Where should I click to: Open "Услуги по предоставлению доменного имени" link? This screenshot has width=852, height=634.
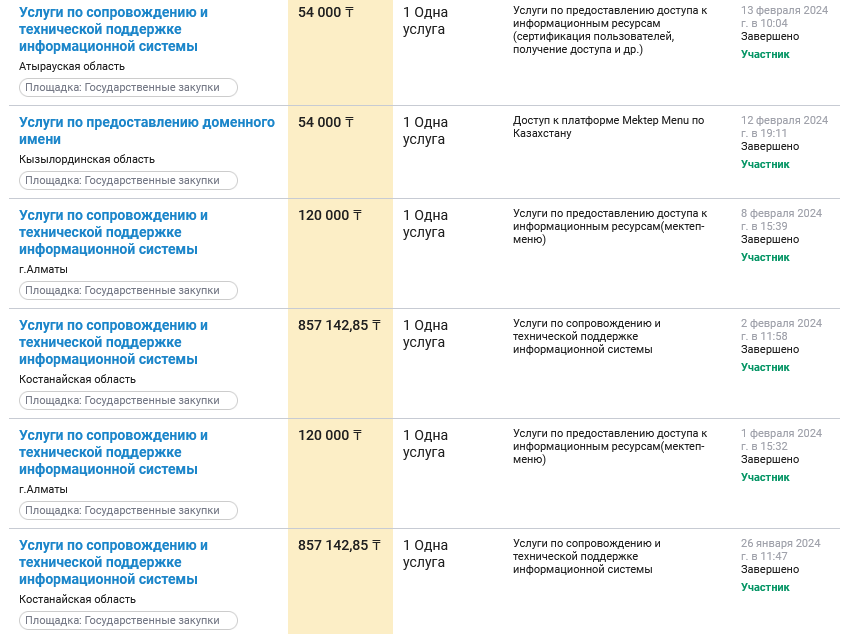tap(146, 131)
